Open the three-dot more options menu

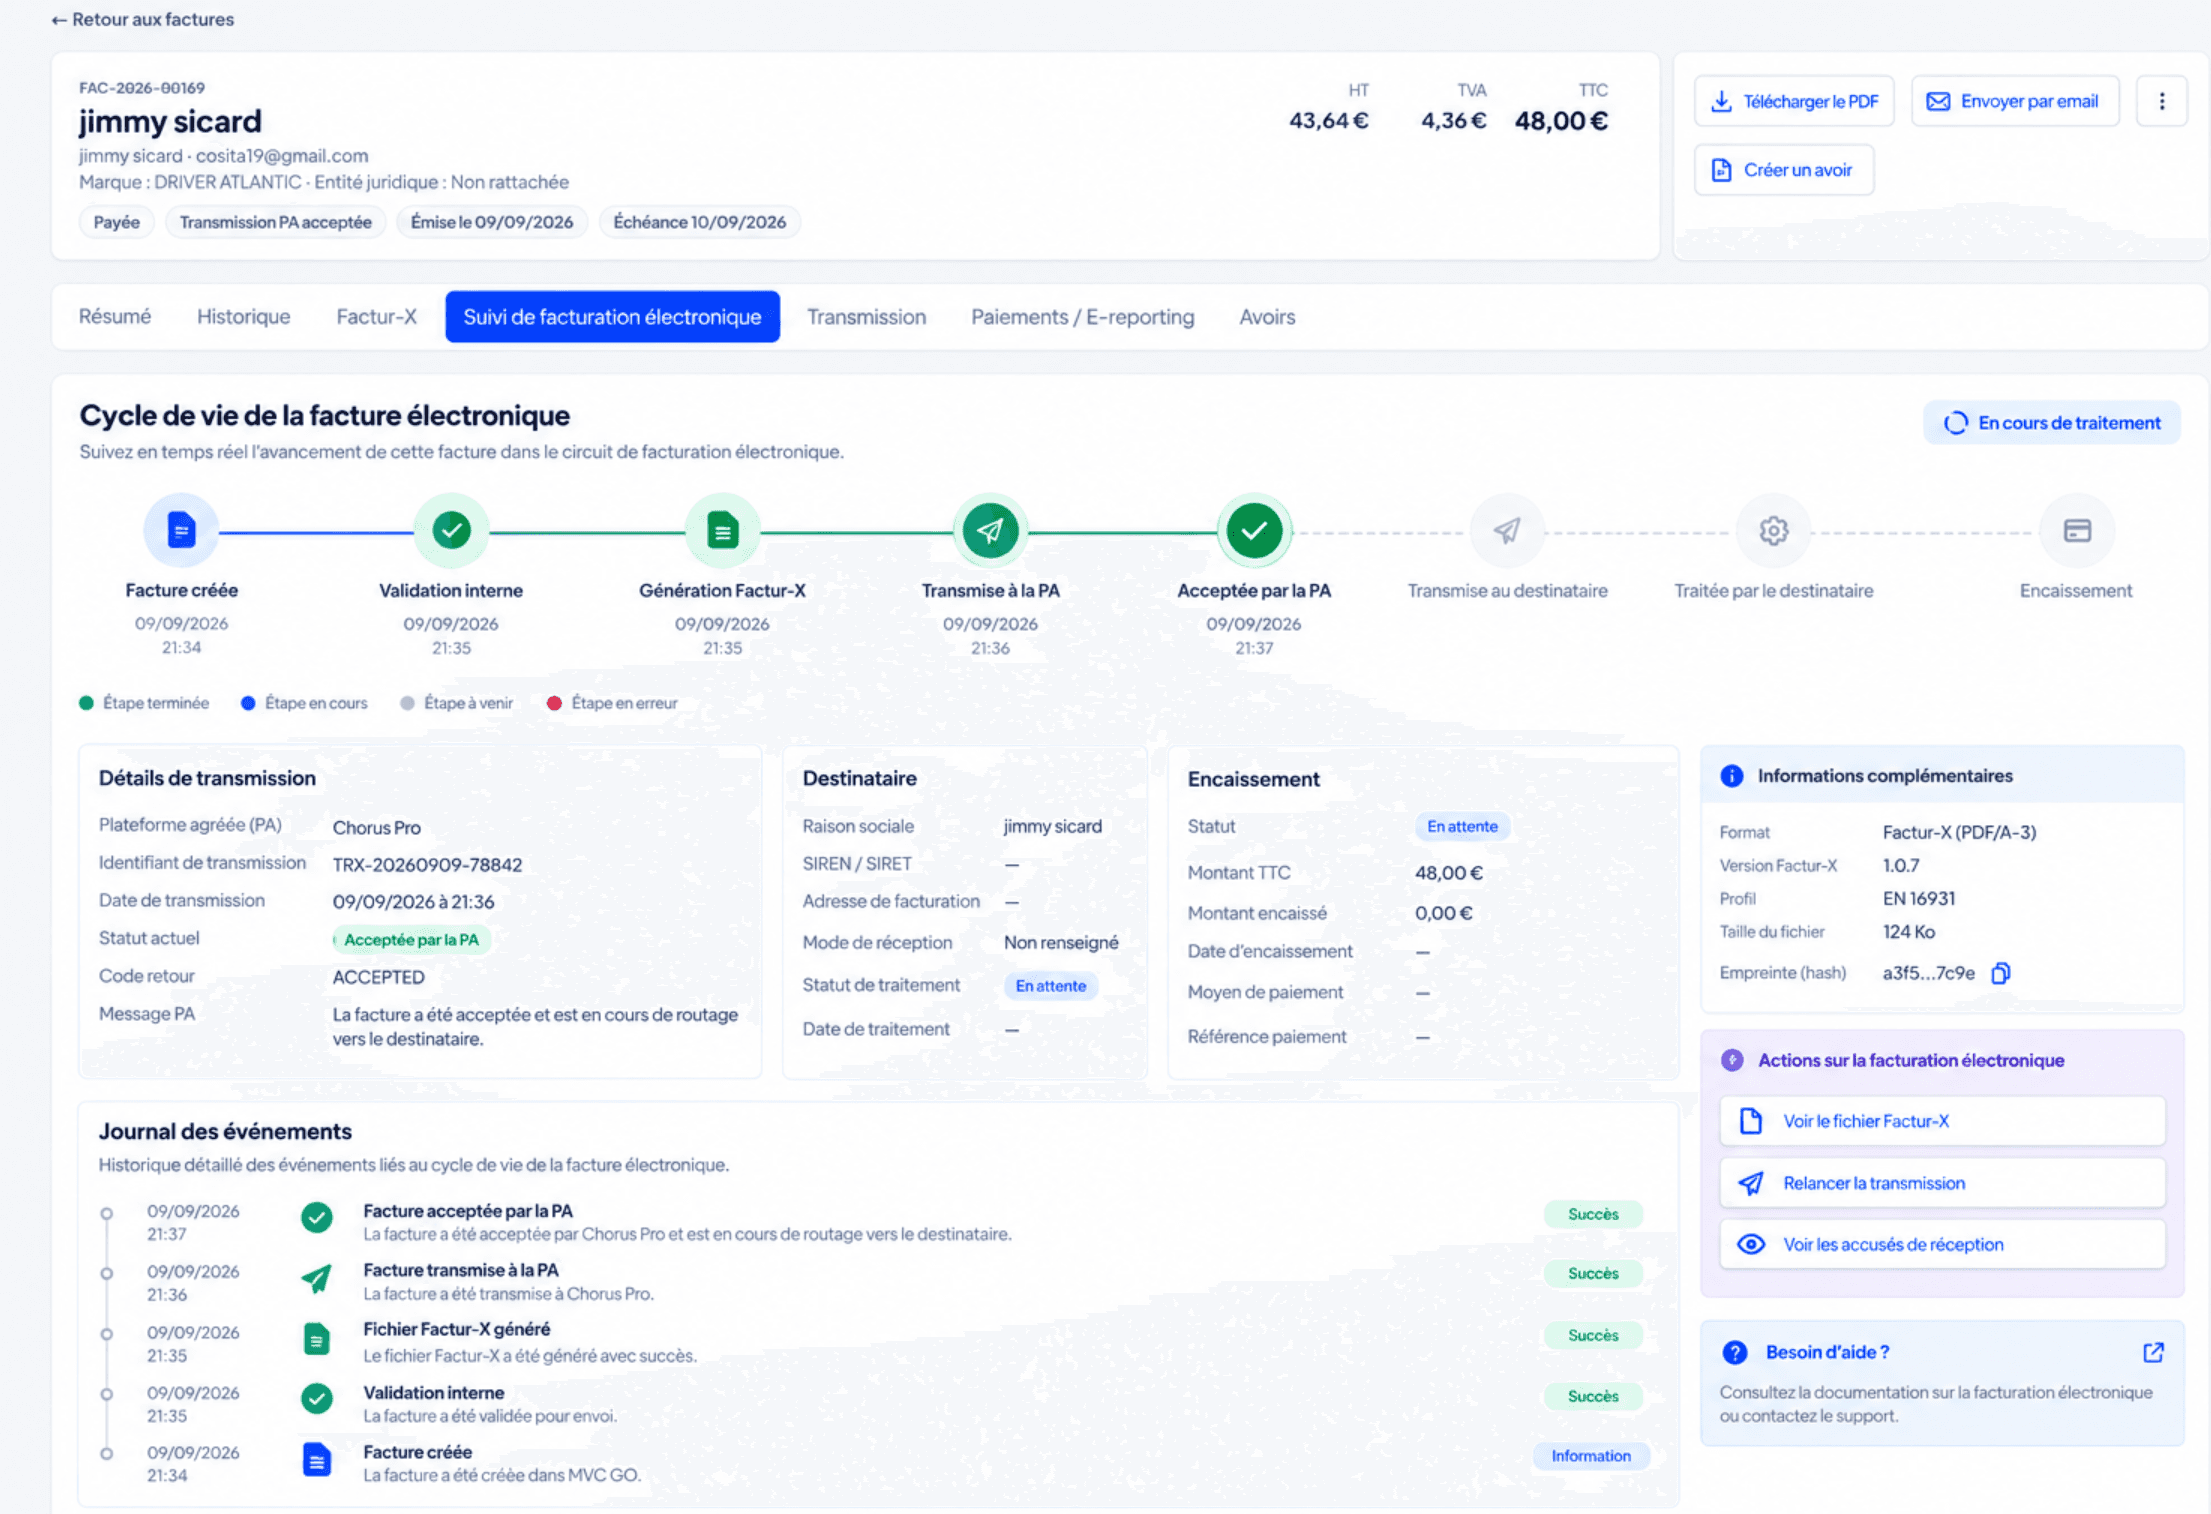tap(2162, 101)
